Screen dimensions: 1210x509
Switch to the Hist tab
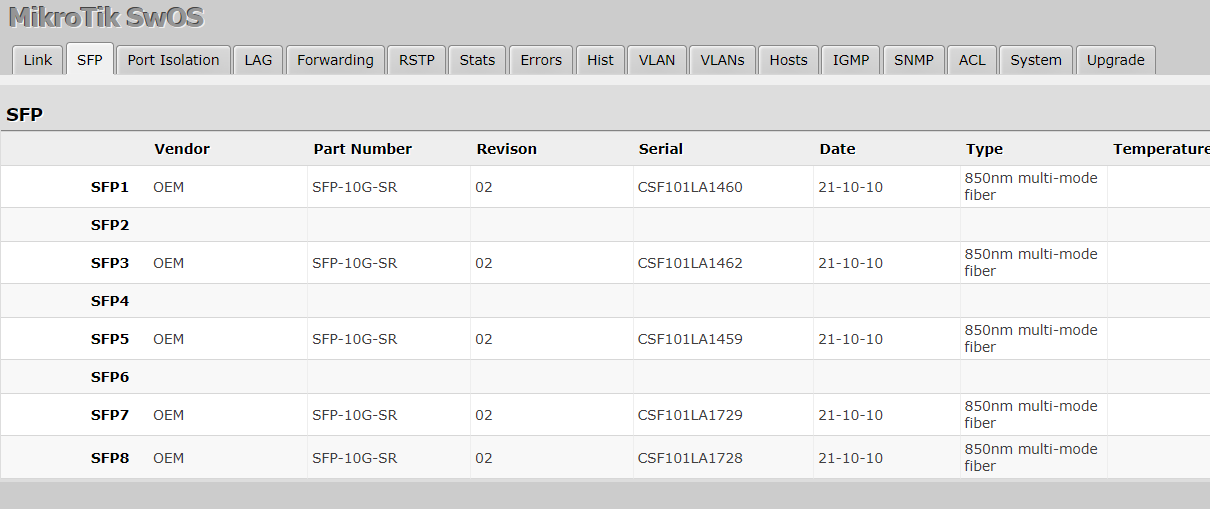coord(600,60)
